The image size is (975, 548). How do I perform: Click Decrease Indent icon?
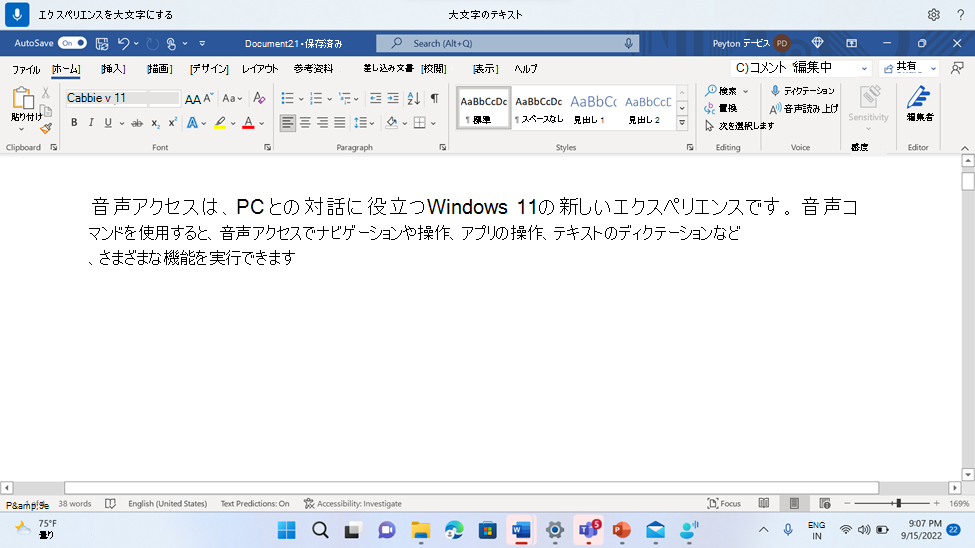[376, 98]
